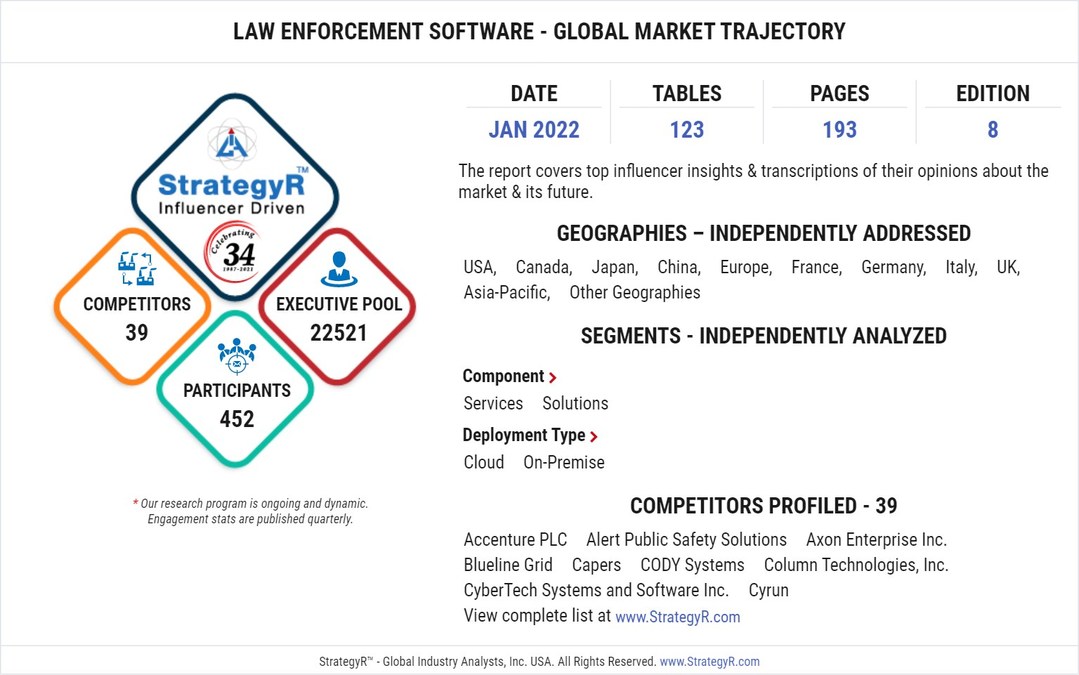Click the Segments Independently Analyzed heading
The width and height of the screenshot is (1079, 675).
(764, 336)
